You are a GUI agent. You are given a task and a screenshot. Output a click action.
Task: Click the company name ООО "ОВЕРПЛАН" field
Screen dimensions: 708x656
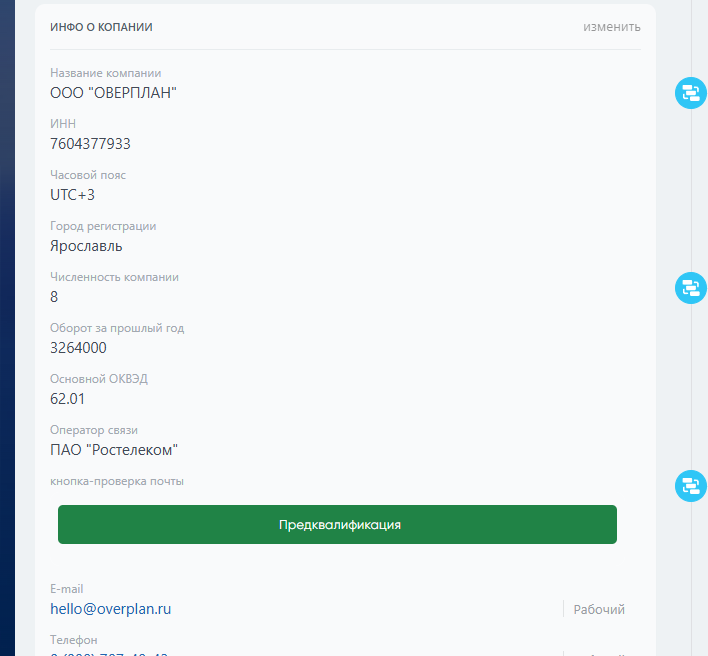click(113, 93)
